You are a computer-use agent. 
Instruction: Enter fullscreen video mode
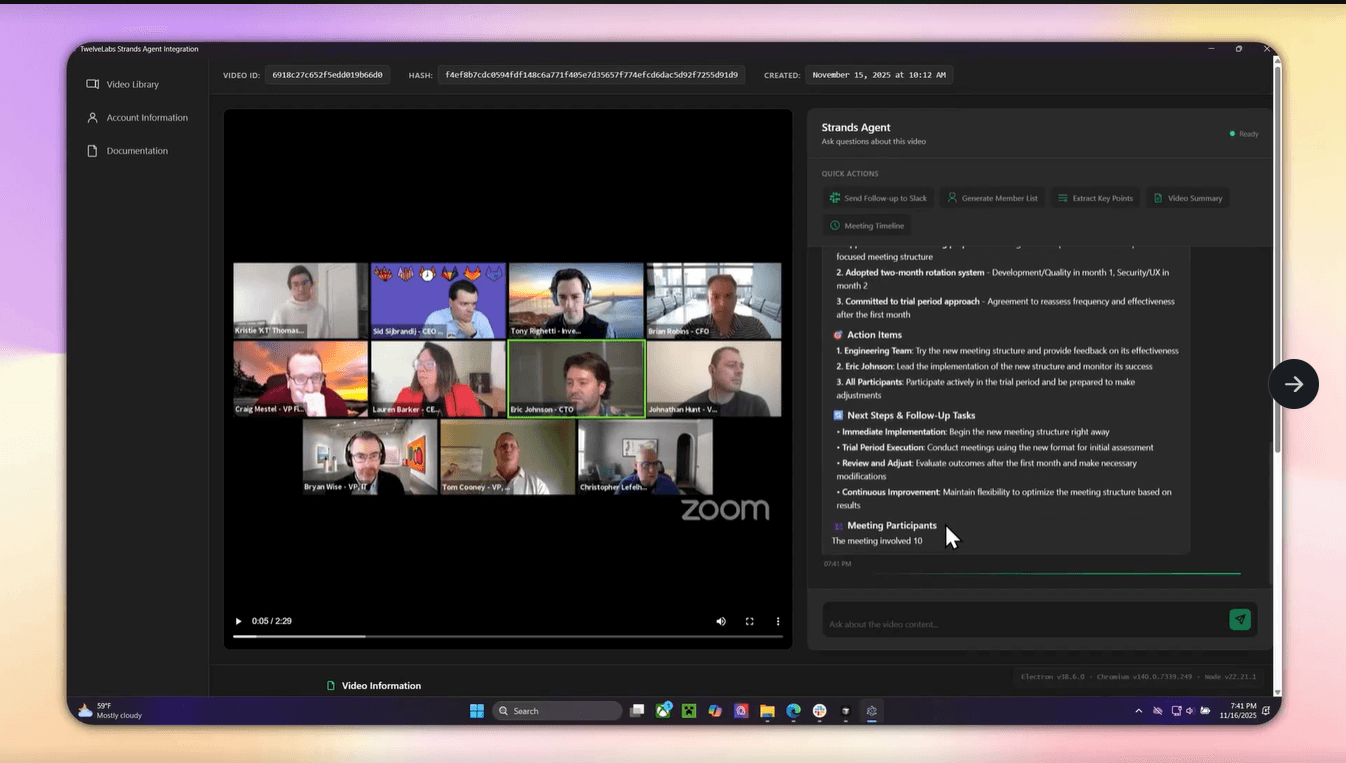[749, 621]
